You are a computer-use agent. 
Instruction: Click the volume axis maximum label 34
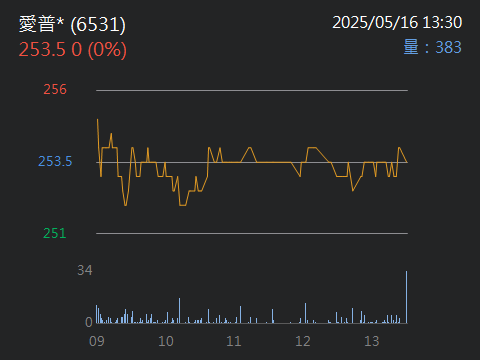point(85,270)
